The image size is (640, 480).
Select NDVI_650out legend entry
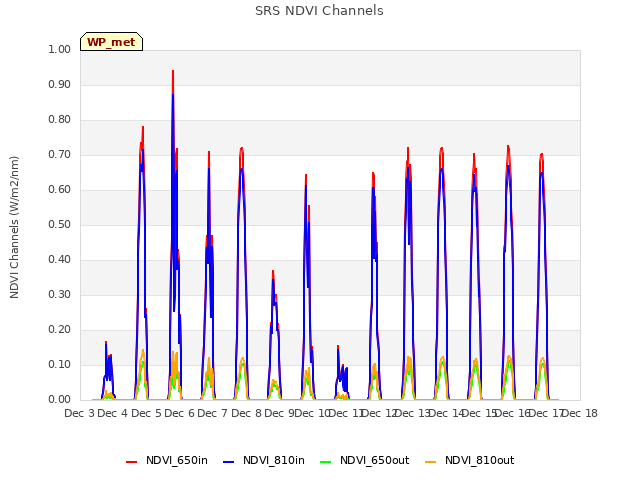pyautogui.click(x=364, y=460)
